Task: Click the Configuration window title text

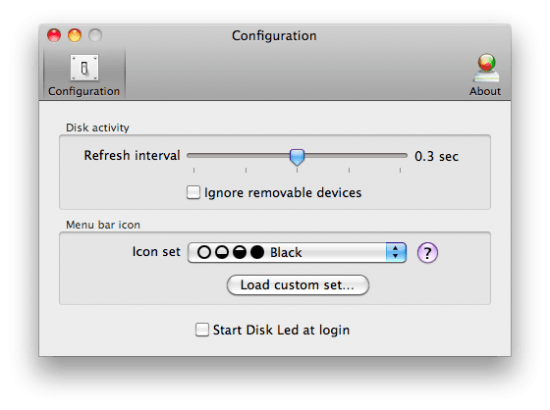Action: pyautogui.click(x=274, y=36)
